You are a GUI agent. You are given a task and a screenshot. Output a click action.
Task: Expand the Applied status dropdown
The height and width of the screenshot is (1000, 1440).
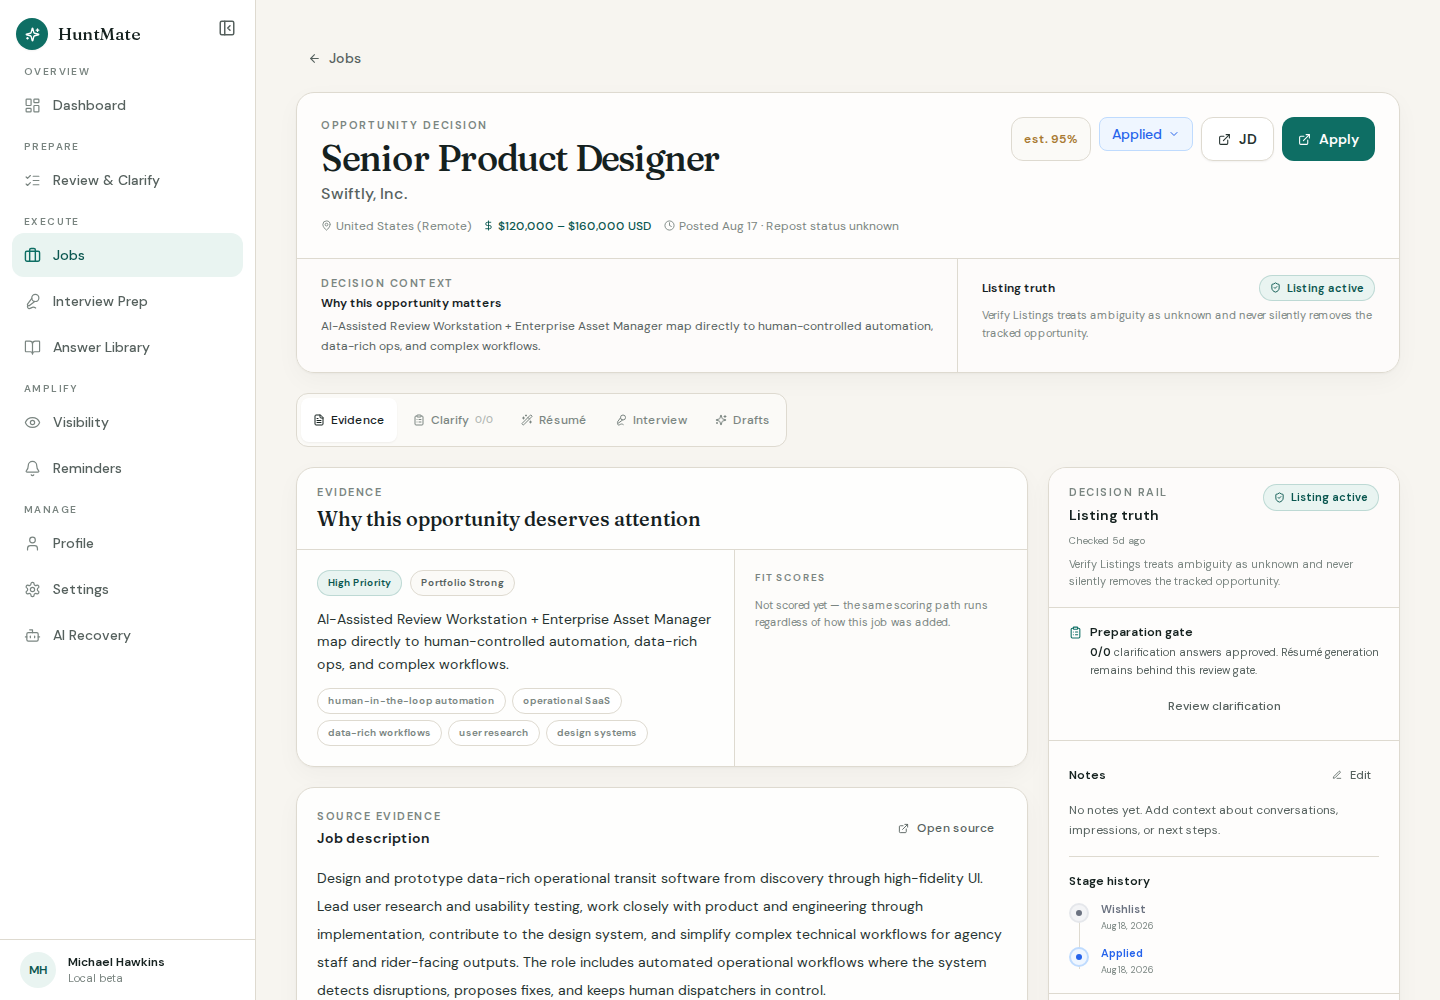[1146, 134]
